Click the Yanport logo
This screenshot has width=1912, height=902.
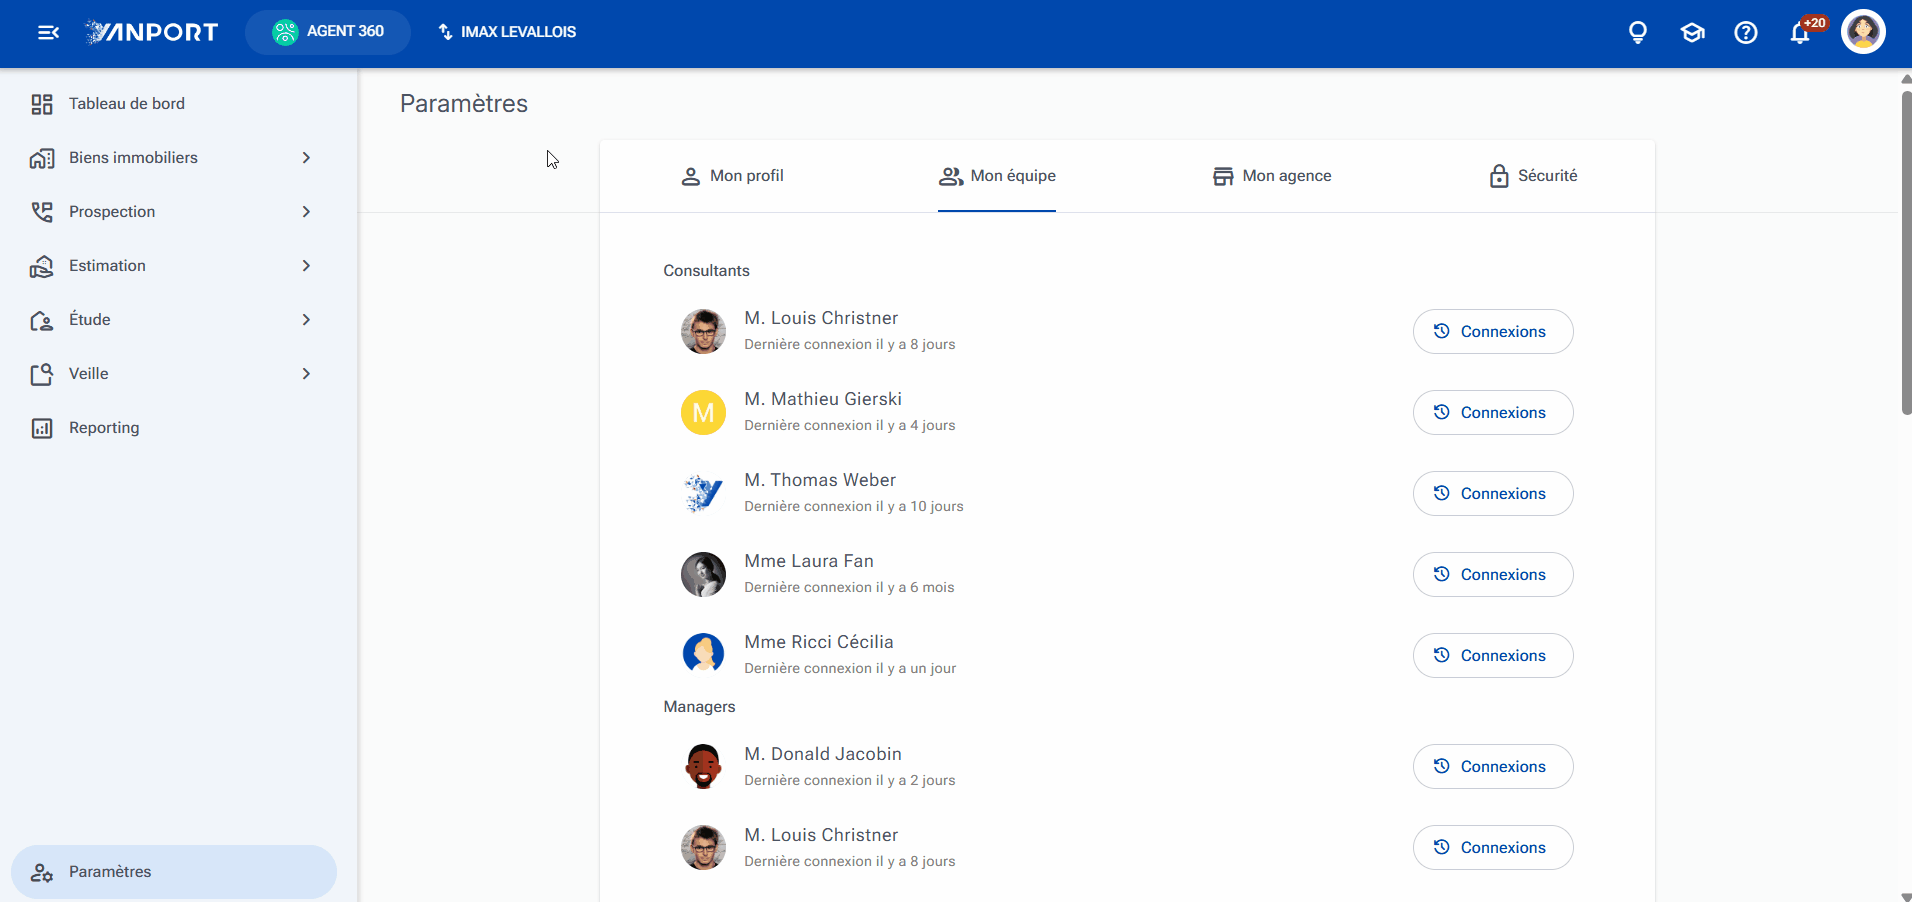pyautogui.click(x=152, y=32)
